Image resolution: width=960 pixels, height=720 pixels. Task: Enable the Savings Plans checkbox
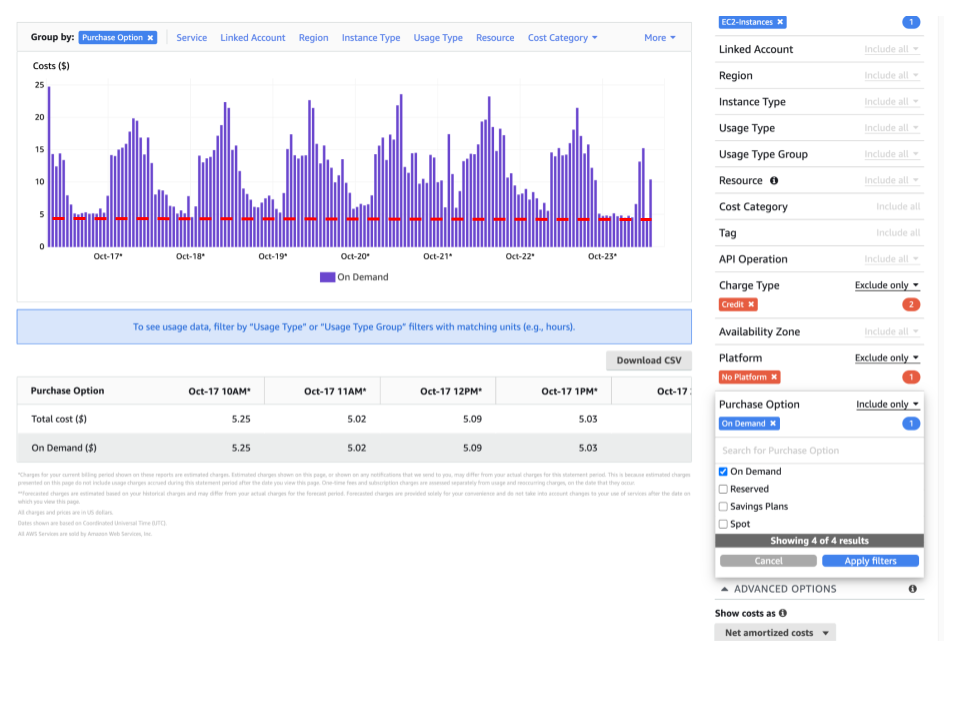click(723, 507)
